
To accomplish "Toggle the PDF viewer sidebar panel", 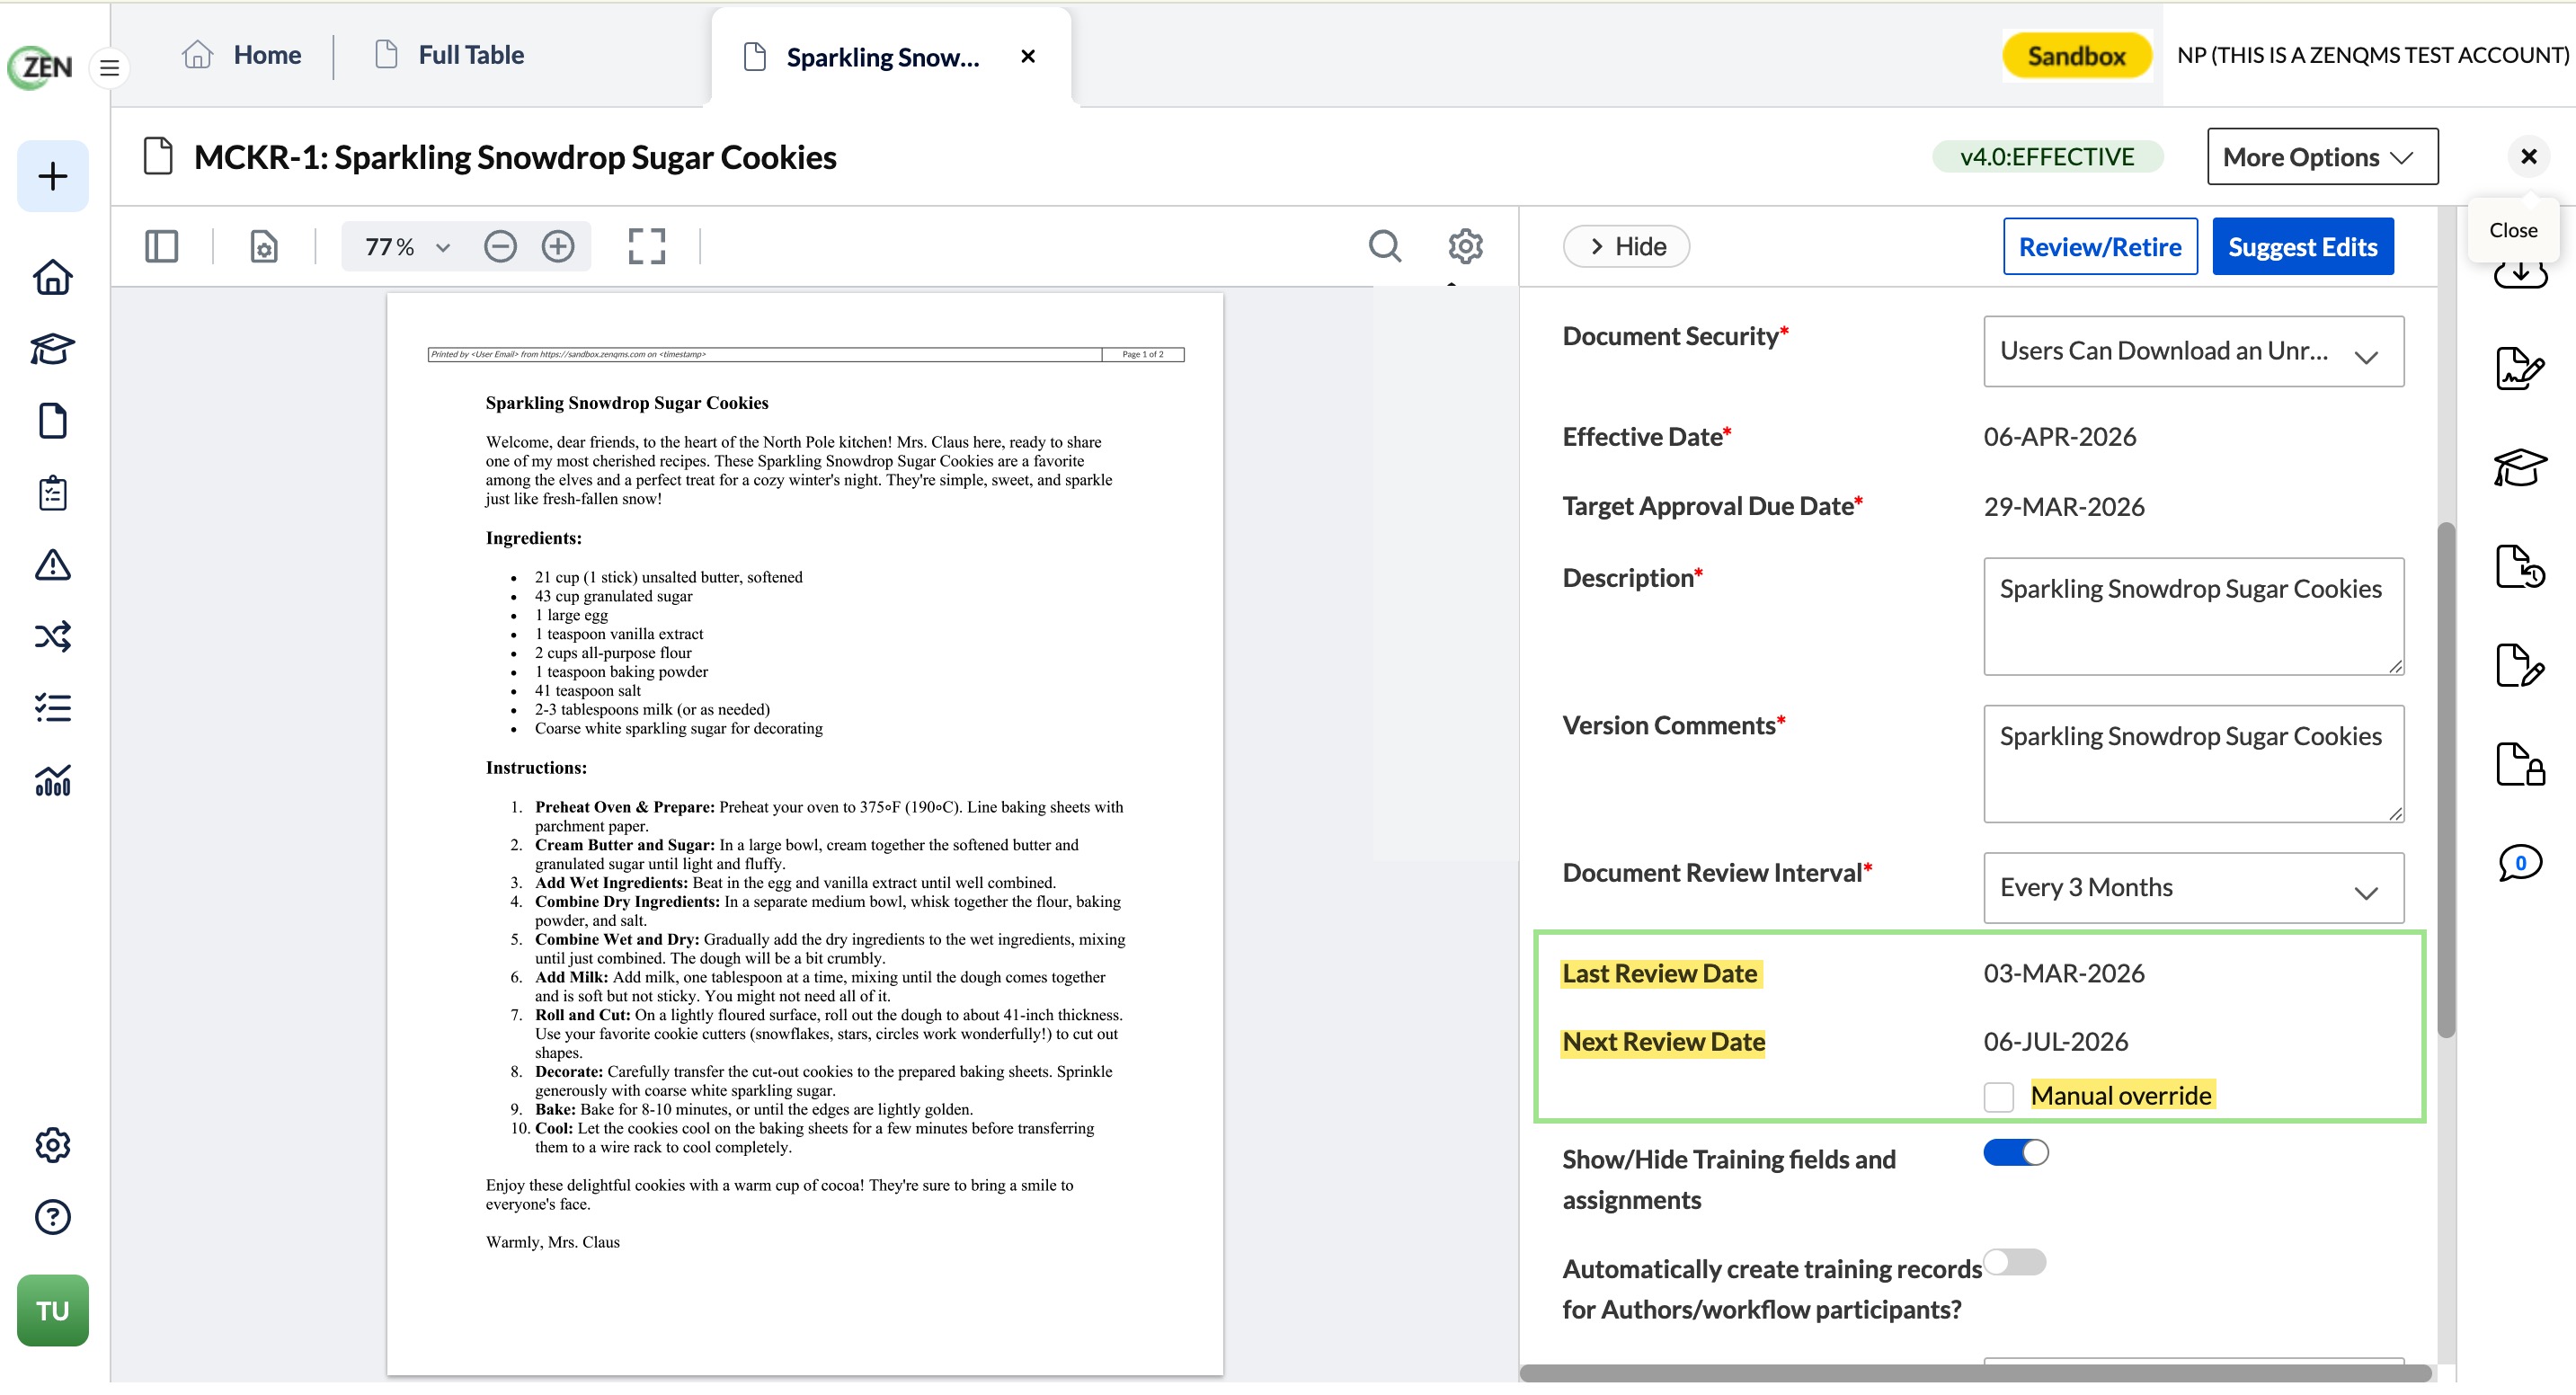I will tap(161, 246).
